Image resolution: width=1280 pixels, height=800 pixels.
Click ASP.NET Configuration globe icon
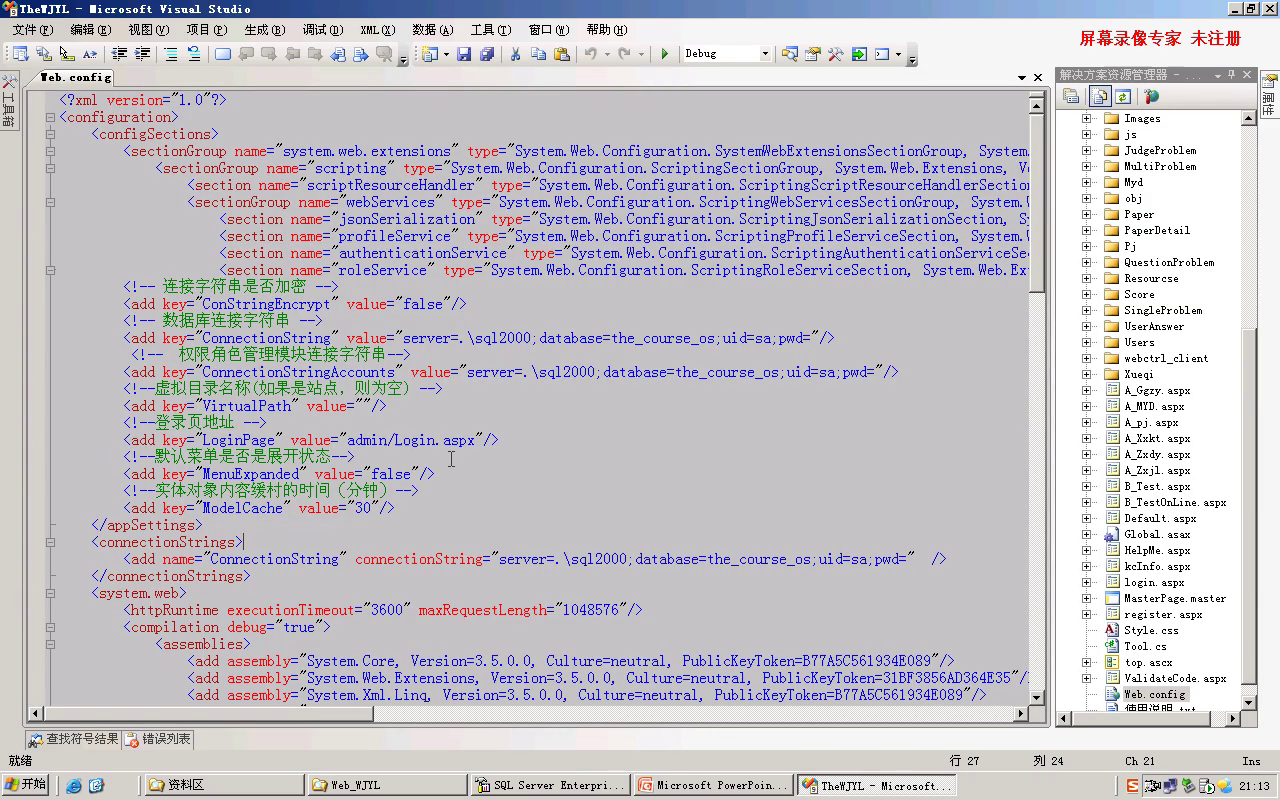(x=1151, y=97)
